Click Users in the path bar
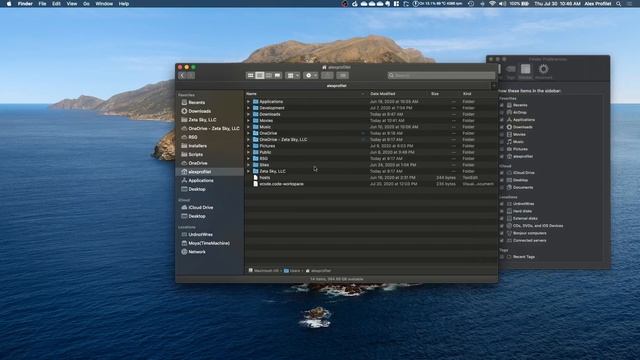The width and height of the screenshot is (640, 360). coord(292,271)
